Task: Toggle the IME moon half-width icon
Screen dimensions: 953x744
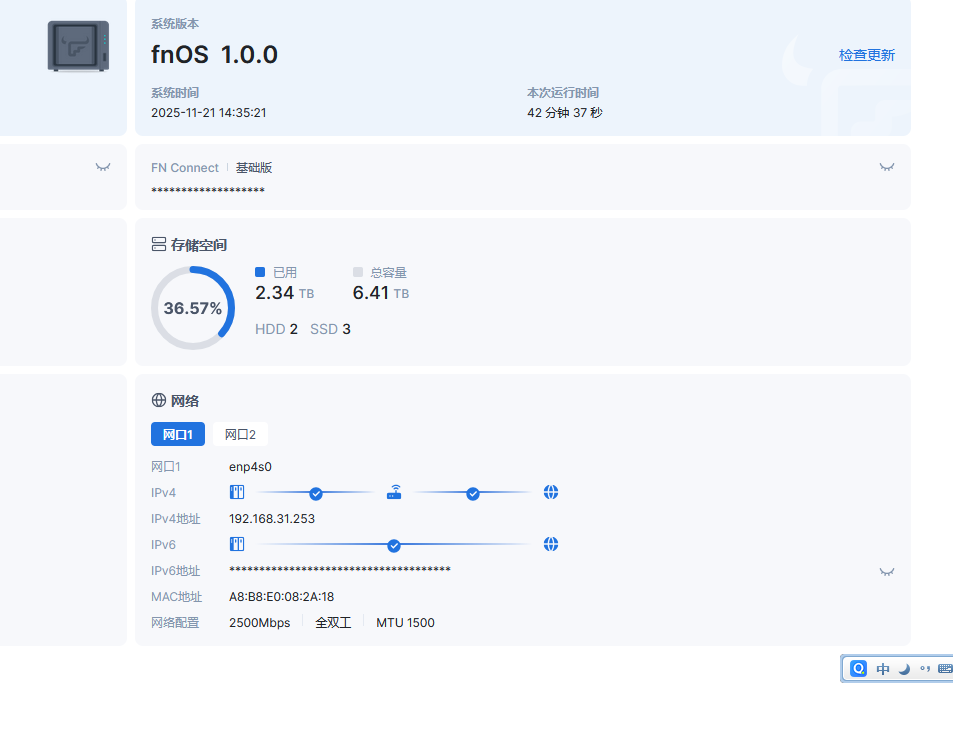Action: [x=904, y=669]
